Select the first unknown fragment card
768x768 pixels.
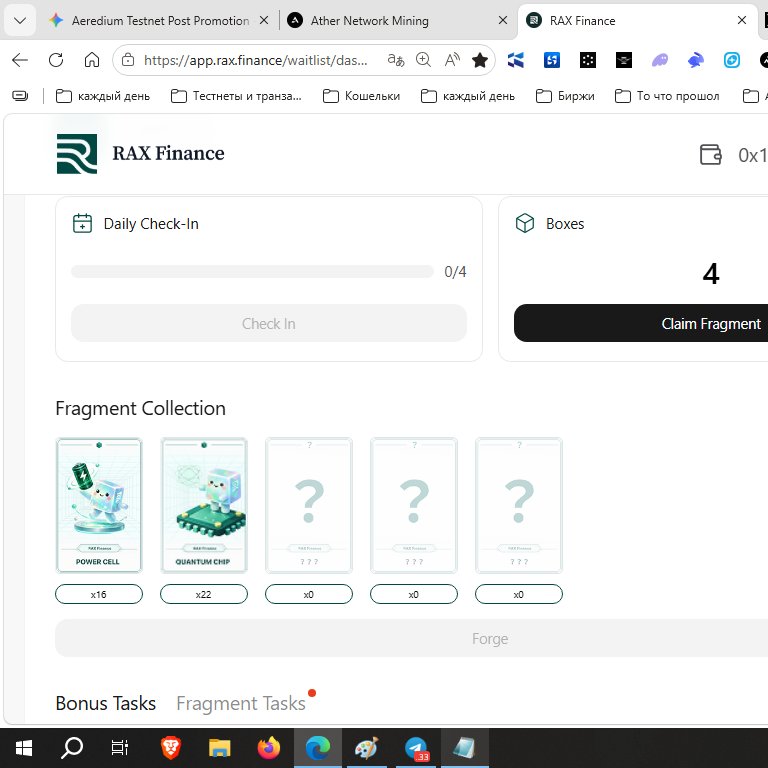point(309,505)
